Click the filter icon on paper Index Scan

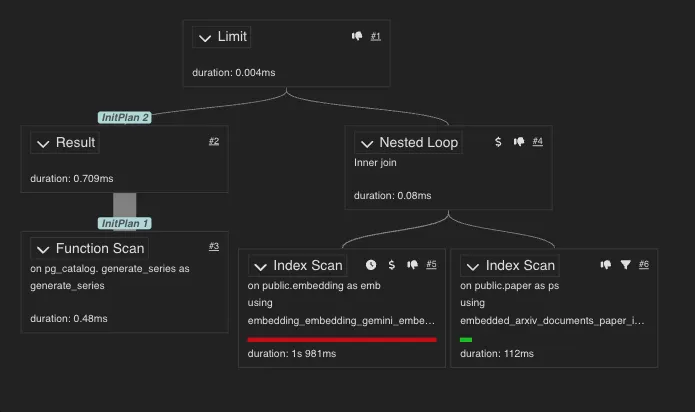(x=626, y=265)
